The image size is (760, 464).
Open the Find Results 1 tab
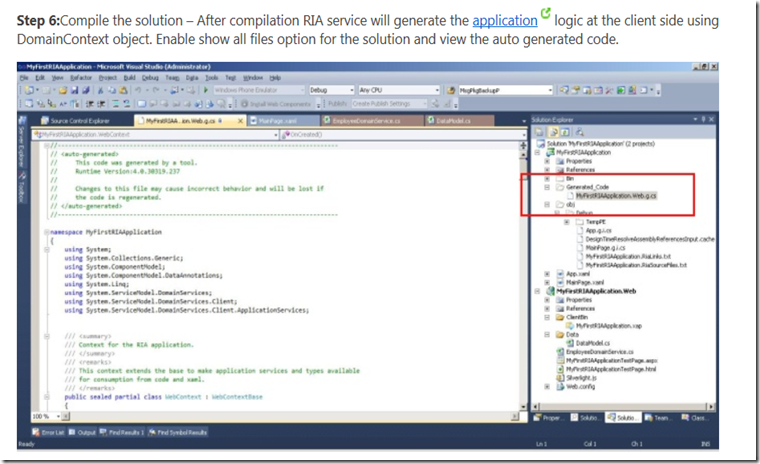pyautogui.click(x=122, y=432)
